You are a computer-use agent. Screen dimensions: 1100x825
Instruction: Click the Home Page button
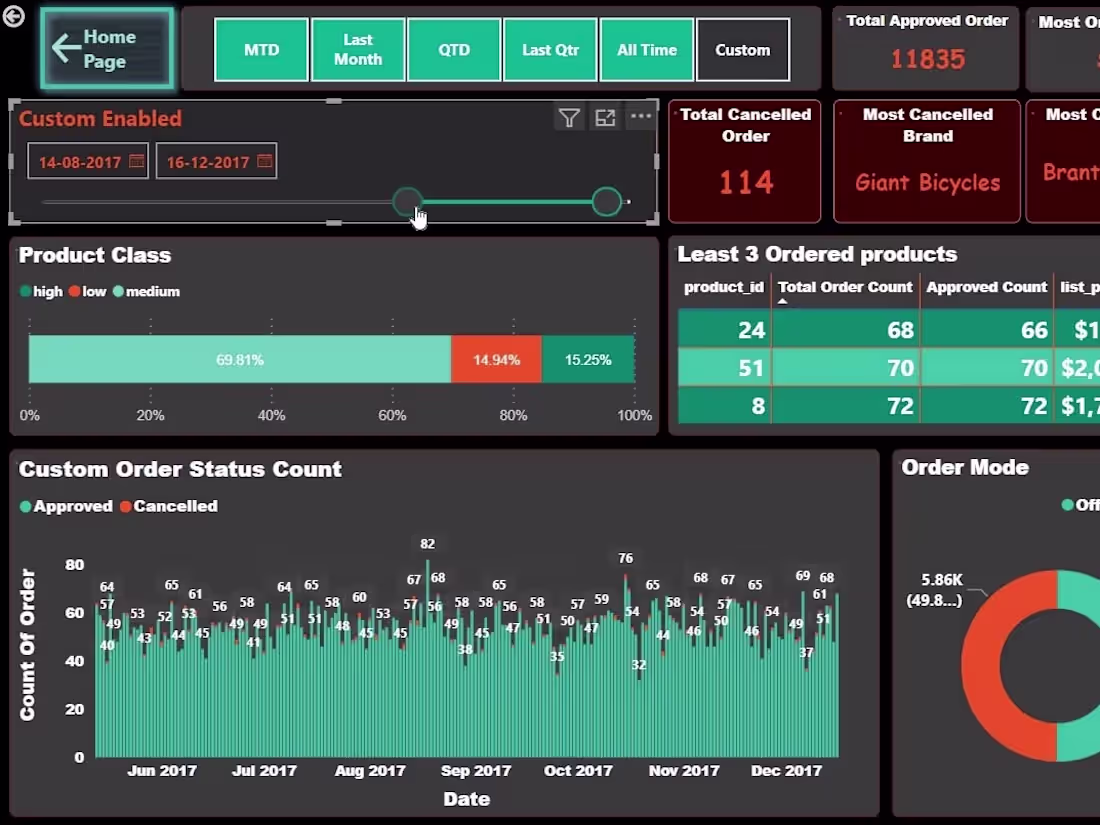(x=107, y=47)
